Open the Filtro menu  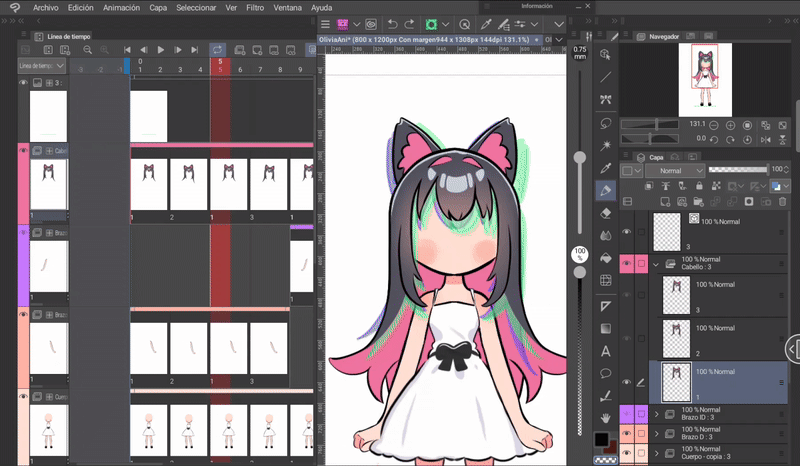pyautogui.click(x=255, y=8)
